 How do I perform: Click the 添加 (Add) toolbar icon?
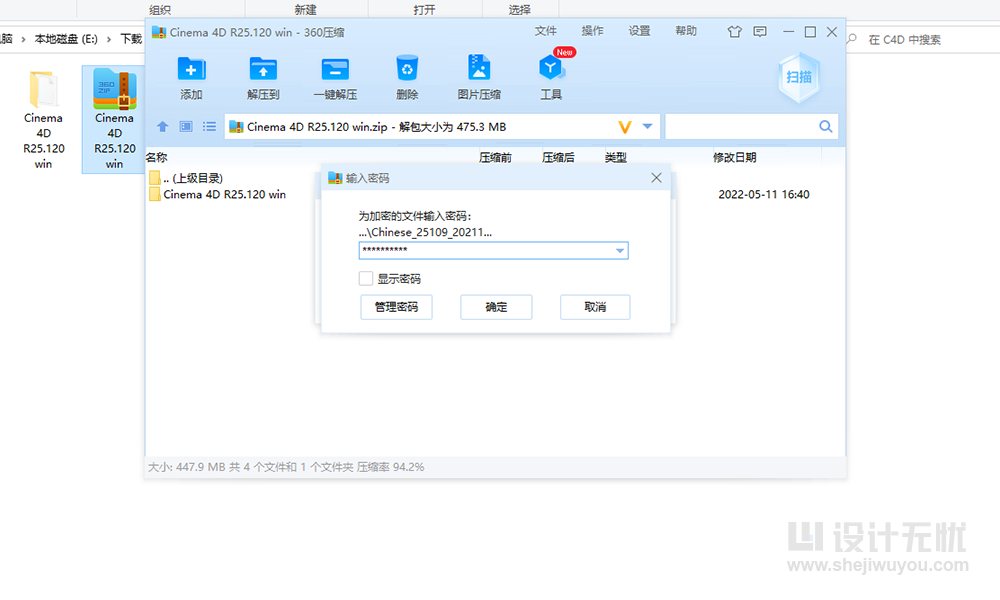(x=191, y=78)
